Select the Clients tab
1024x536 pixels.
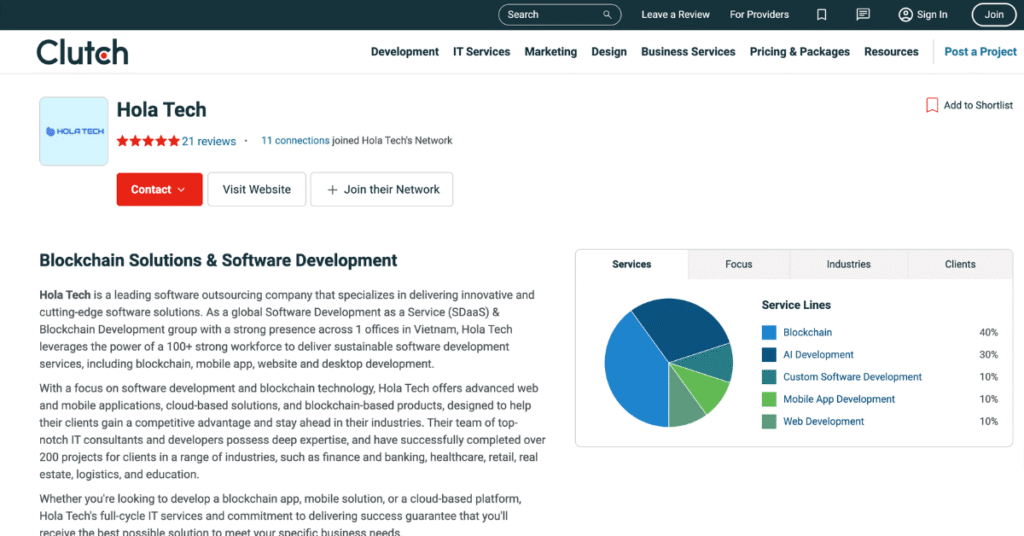pyautogui.click(x=960, y=264)
